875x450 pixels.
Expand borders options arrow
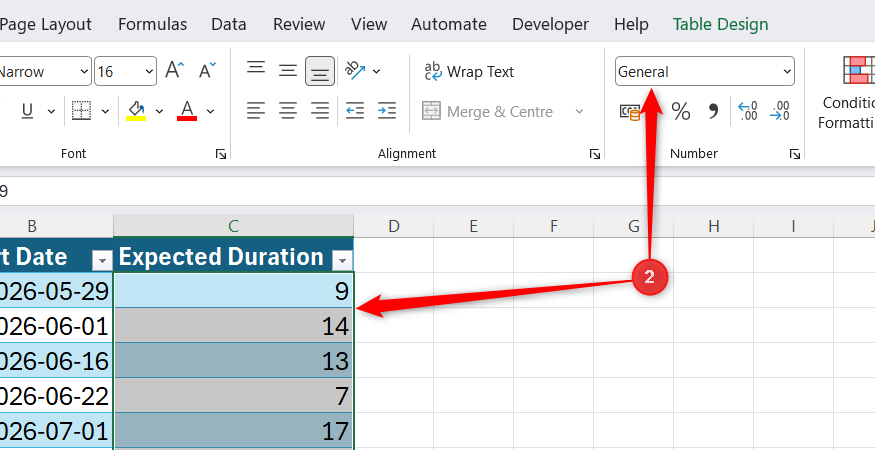105,111
